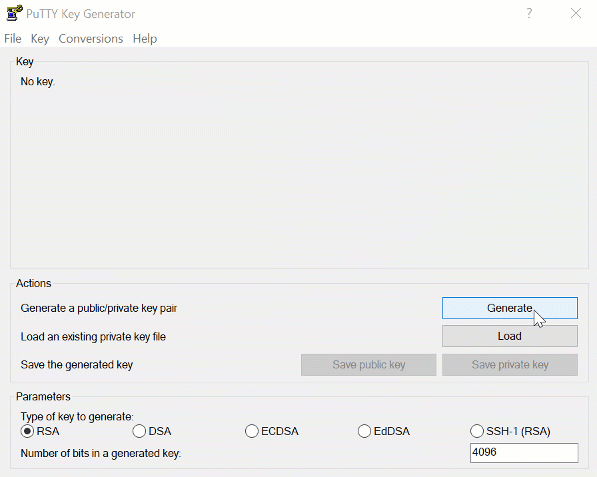This screenshot has width=597, height=477.
Task: Click the Generate button
Action: click(509, 308)
